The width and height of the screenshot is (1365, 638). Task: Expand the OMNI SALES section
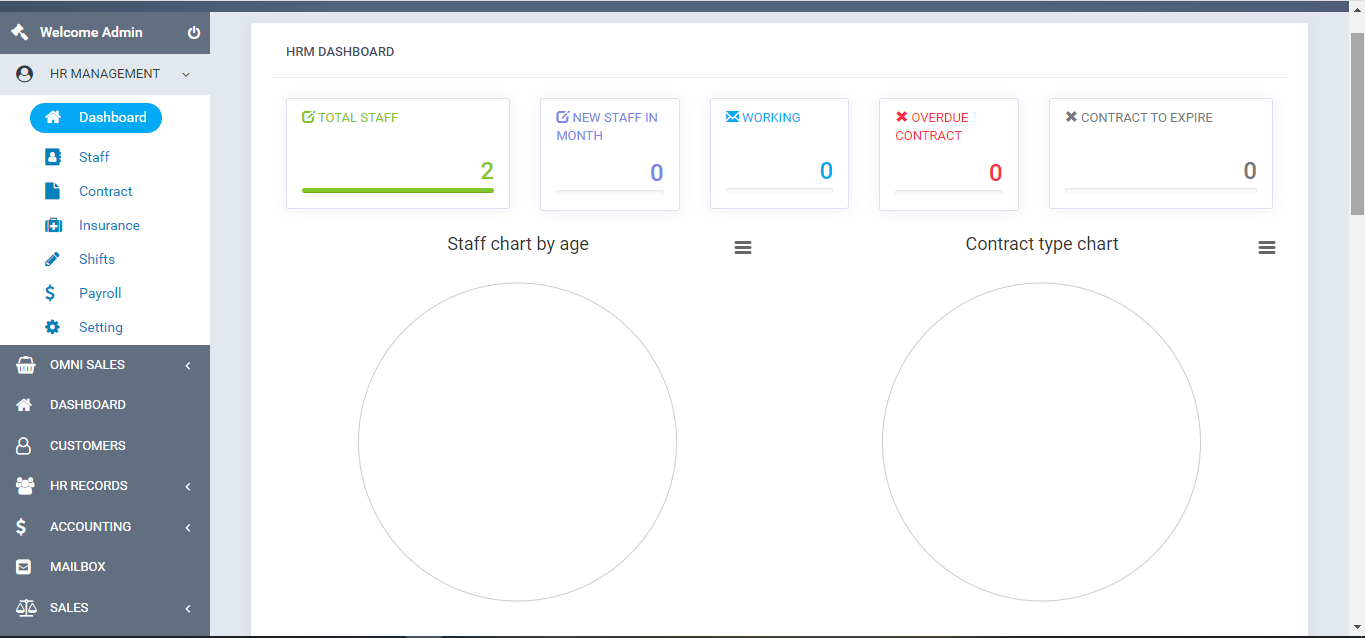187,365
